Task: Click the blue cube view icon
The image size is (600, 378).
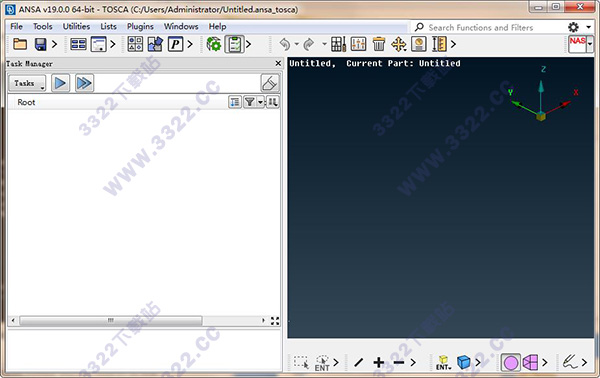Action: [x=463, y=362]
